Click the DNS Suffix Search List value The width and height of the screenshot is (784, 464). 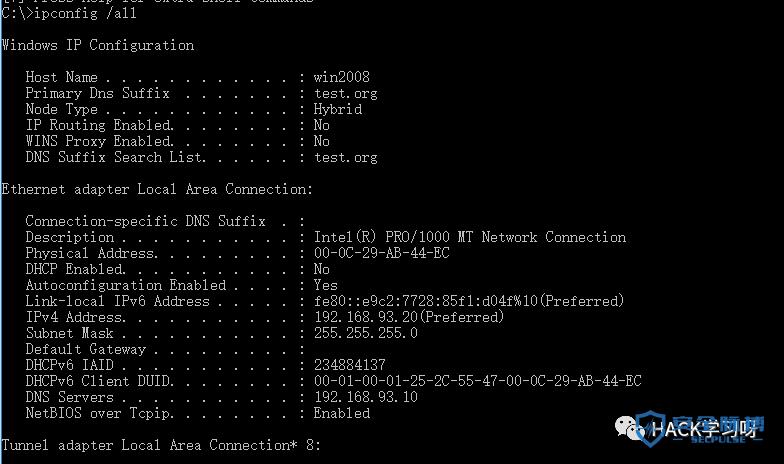(346, 158)
